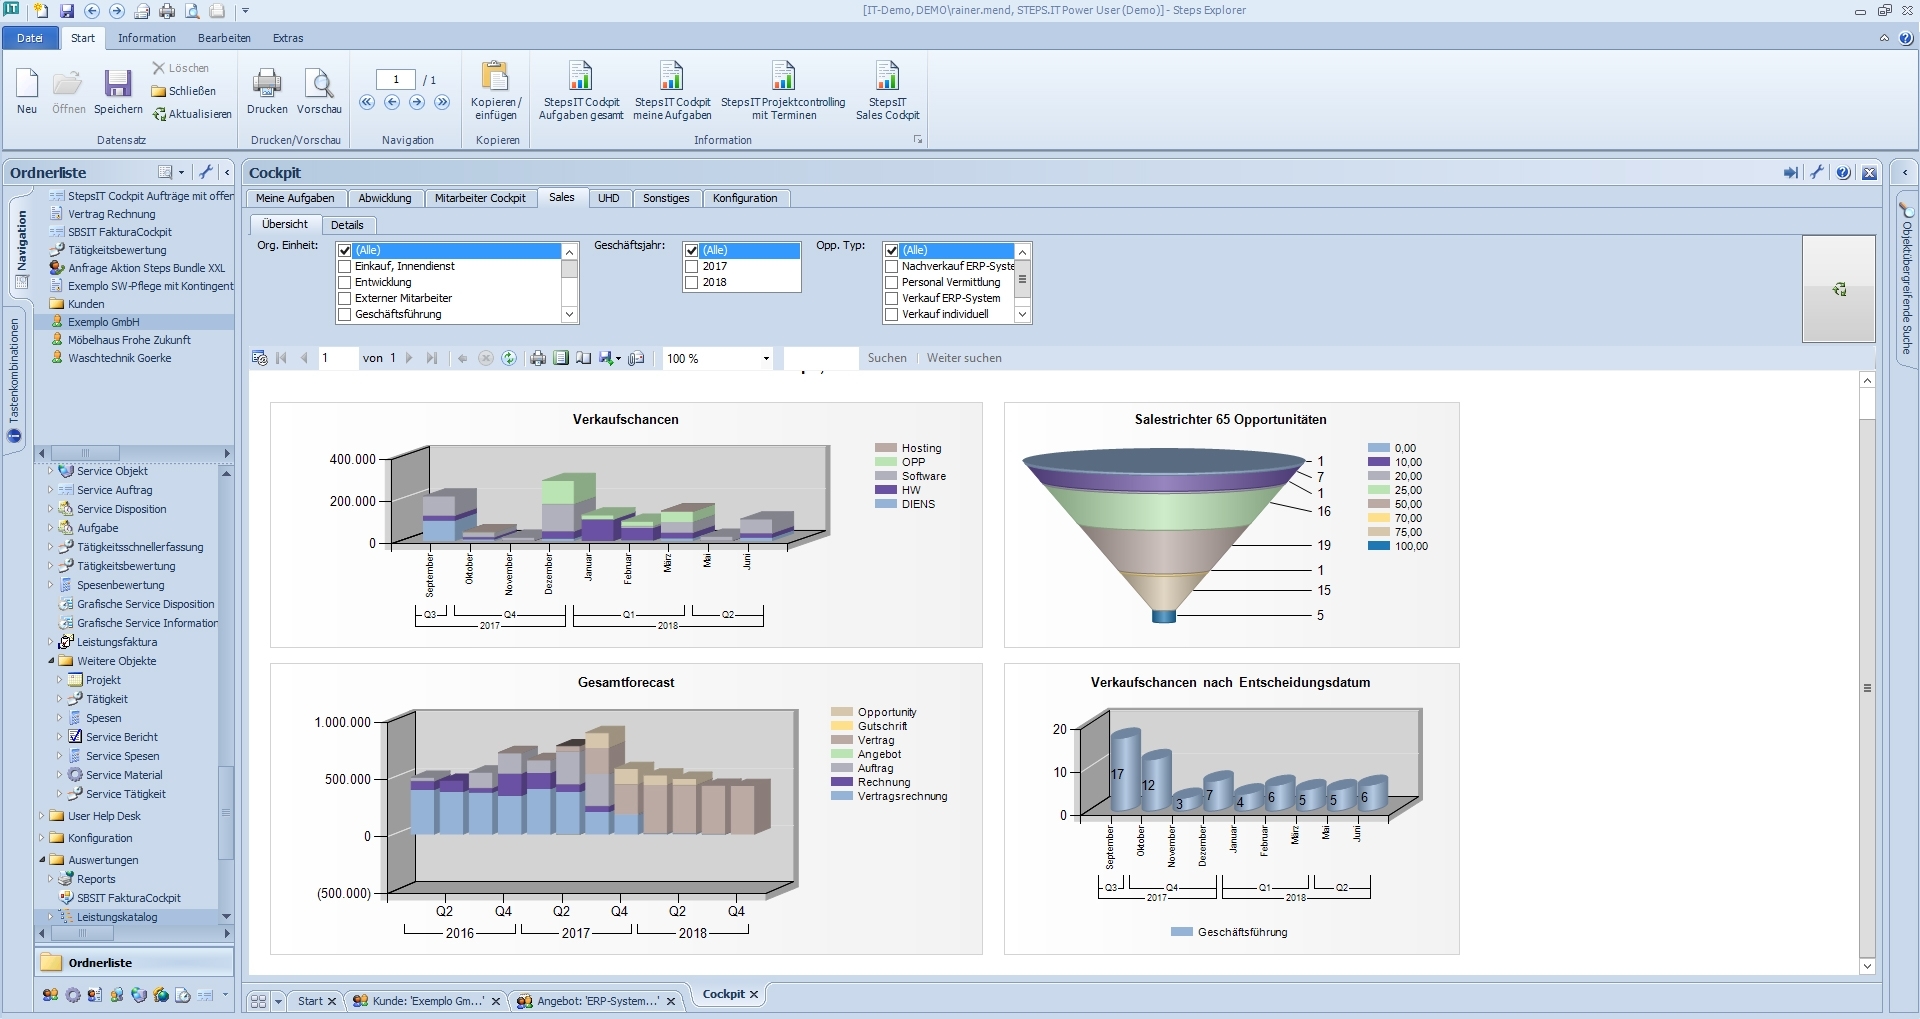Click print icon in report toolbar
This screenshot has width=1920, height=1019.
pos(538,358)
